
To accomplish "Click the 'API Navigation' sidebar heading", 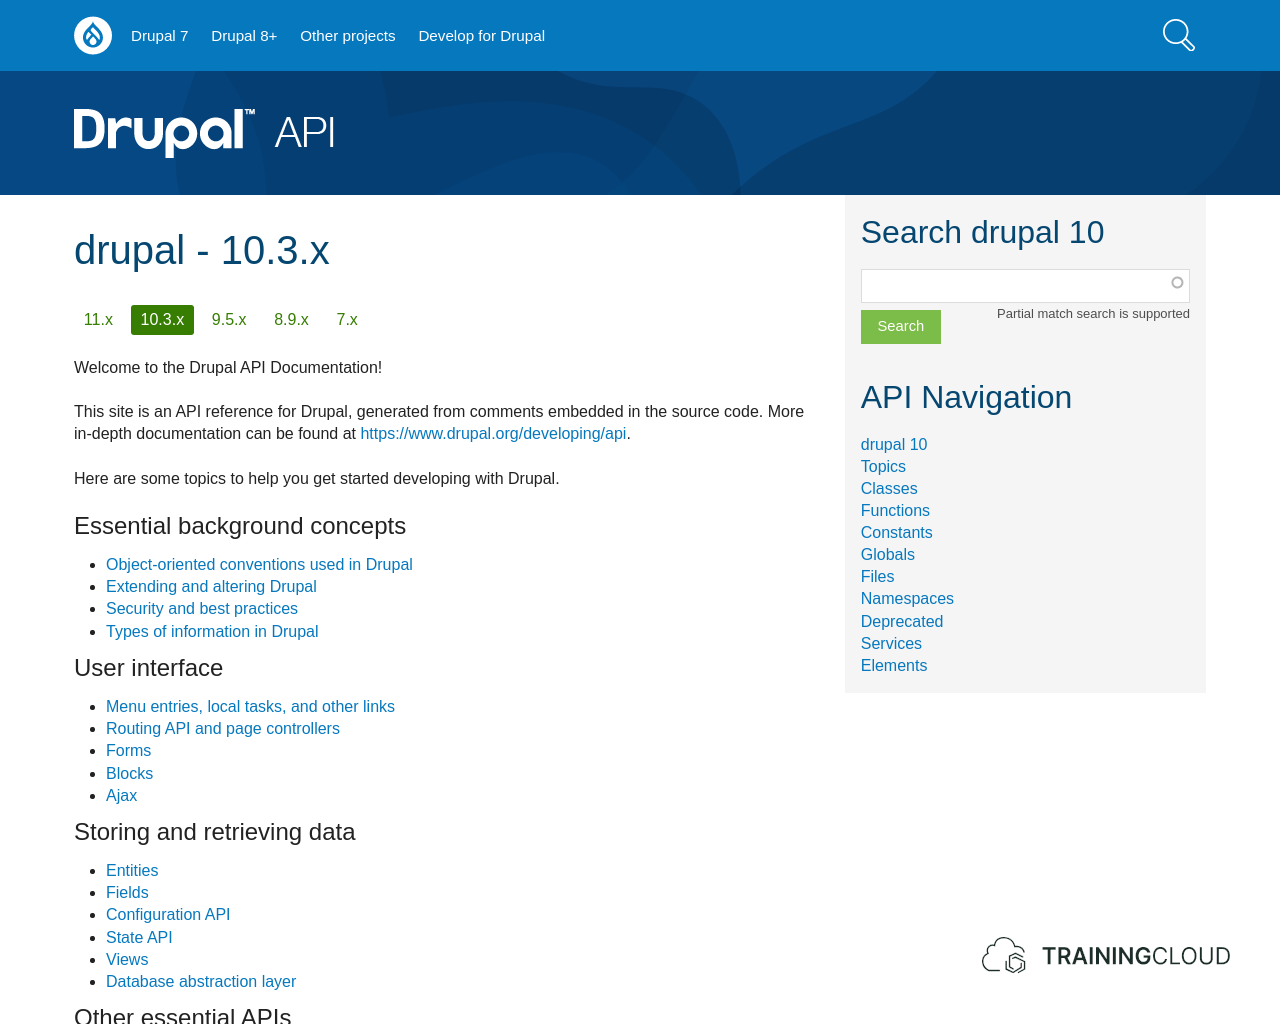I will 966,397.
